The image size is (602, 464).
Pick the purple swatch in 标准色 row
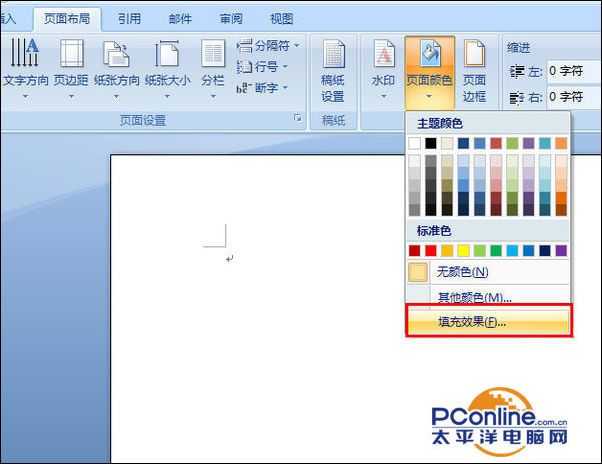[561, 250]
